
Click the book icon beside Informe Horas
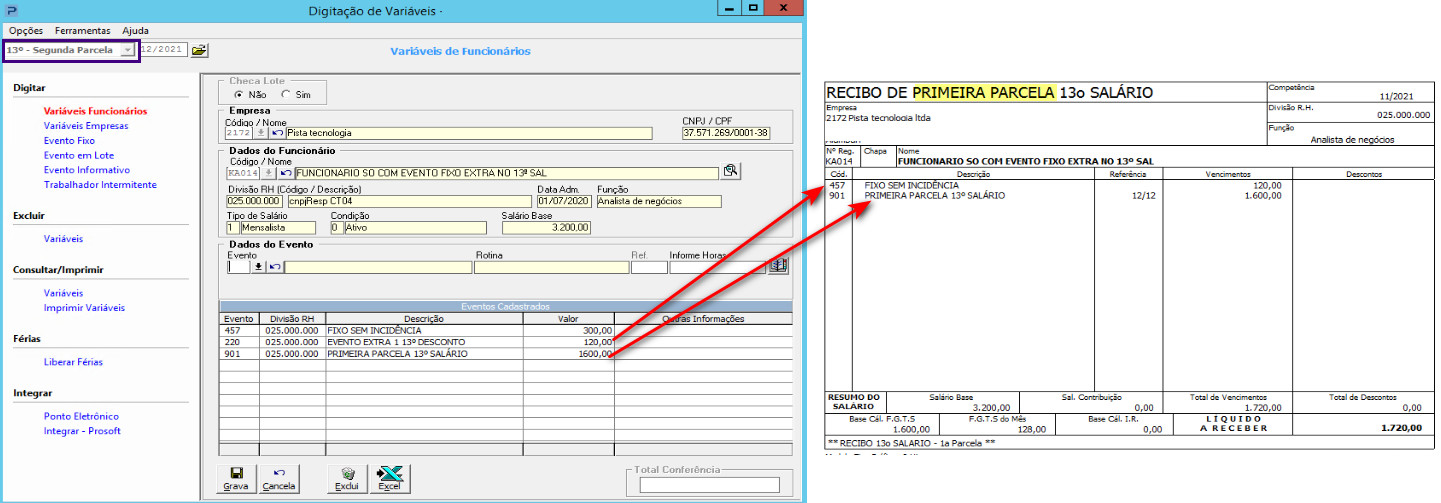778,266
